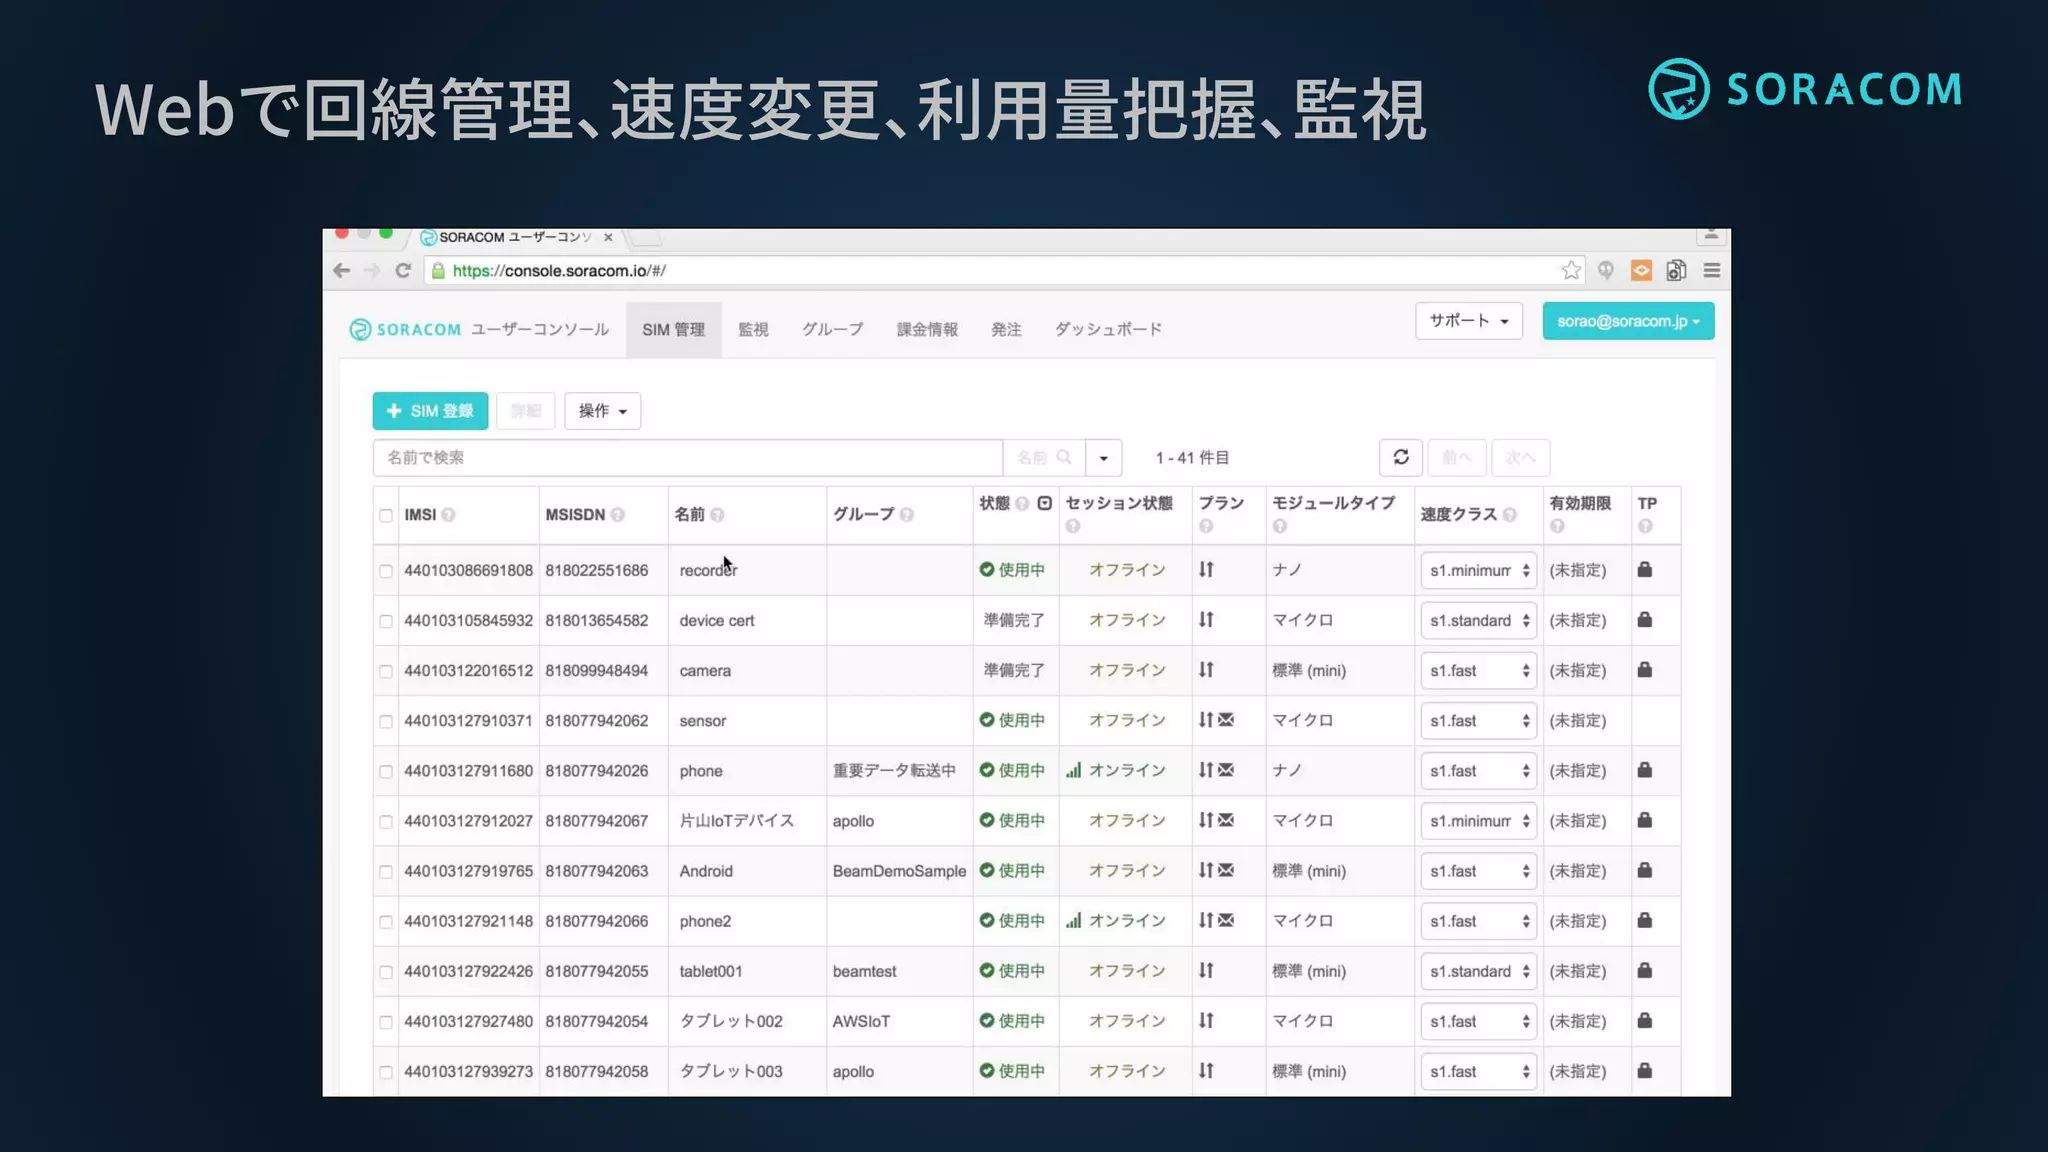Screen dimensions: 2048x1152
Task: Bookmark page with the star icon
Action: (1571, 270)
